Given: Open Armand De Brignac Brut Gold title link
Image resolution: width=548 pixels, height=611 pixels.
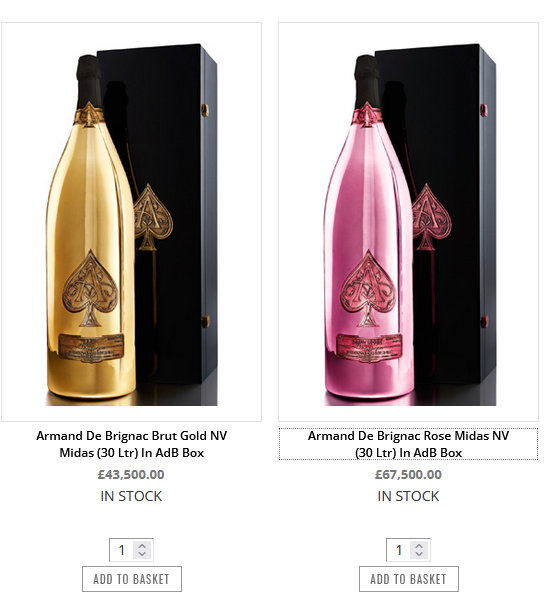Looking at the screenshot, I should click(132, 444).
